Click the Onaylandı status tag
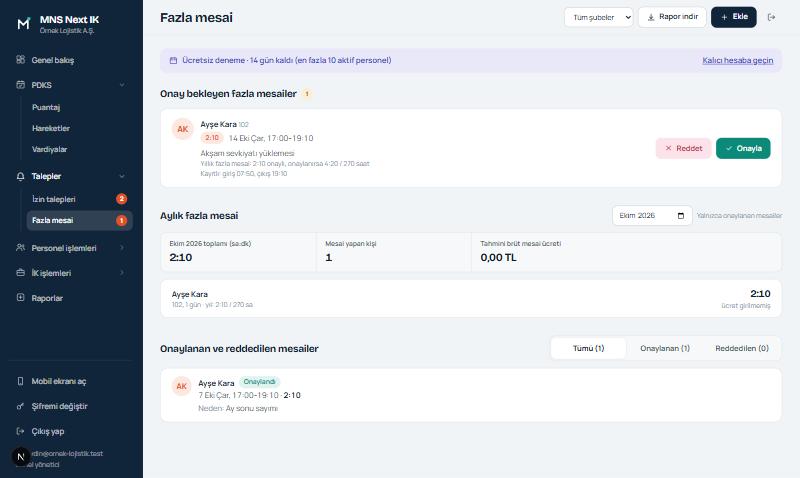Viewport: 800px width, 478px height. [259, 382]
